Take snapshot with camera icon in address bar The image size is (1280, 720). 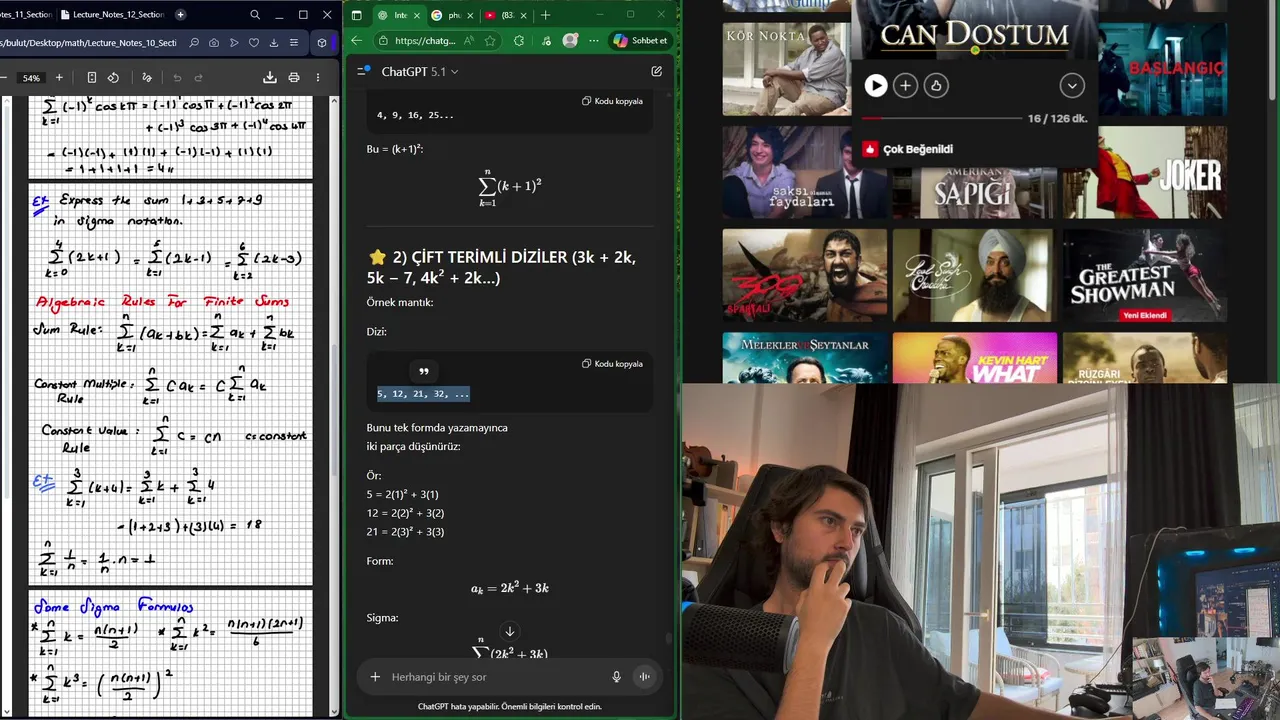(x=214, y=43)
